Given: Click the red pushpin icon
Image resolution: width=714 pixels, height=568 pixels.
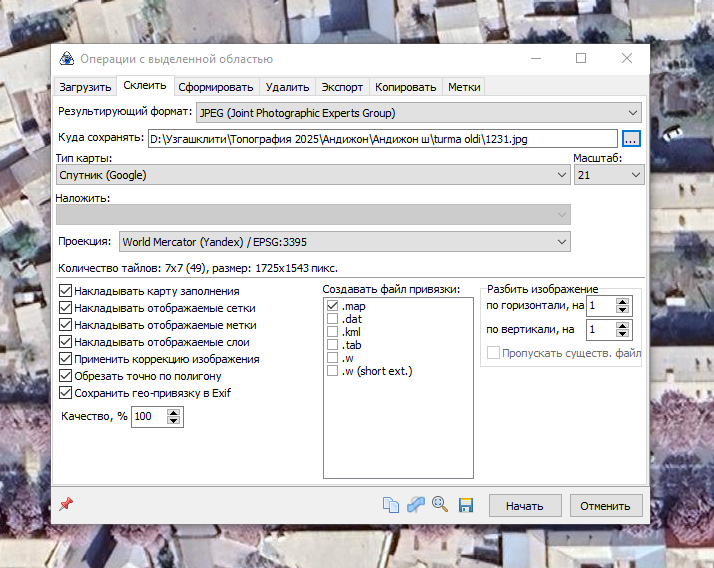Looking at the screenshot, I should pyautogui.click(x=66, y=504).
